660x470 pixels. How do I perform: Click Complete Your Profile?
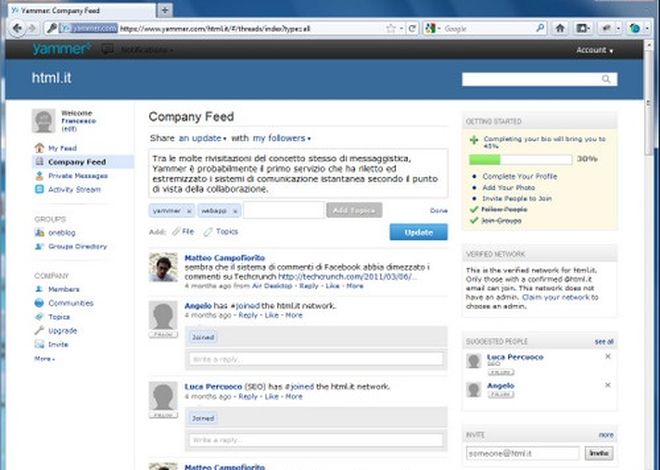point(519,176)
